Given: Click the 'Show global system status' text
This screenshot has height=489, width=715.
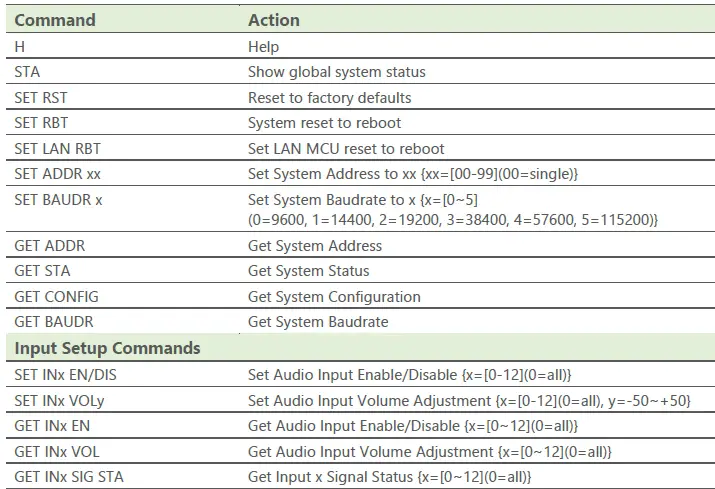Looking at the screenshot, I should tap(336, 72).
